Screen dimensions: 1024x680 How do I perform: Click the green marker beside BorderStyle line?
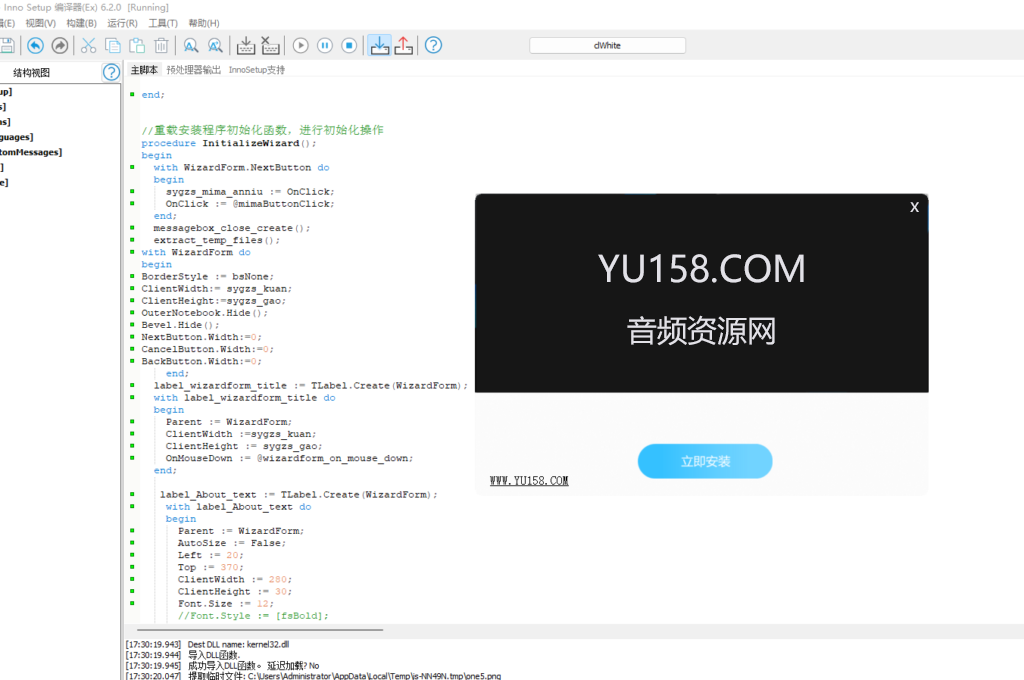point(132,276)
